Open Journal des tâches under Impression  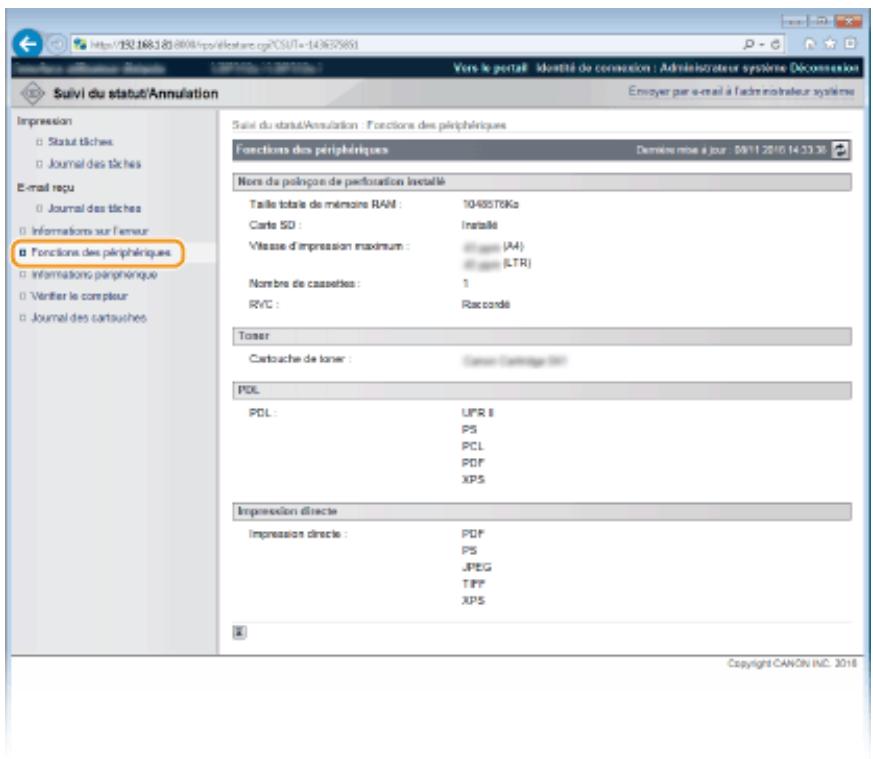tap(94, 164)
